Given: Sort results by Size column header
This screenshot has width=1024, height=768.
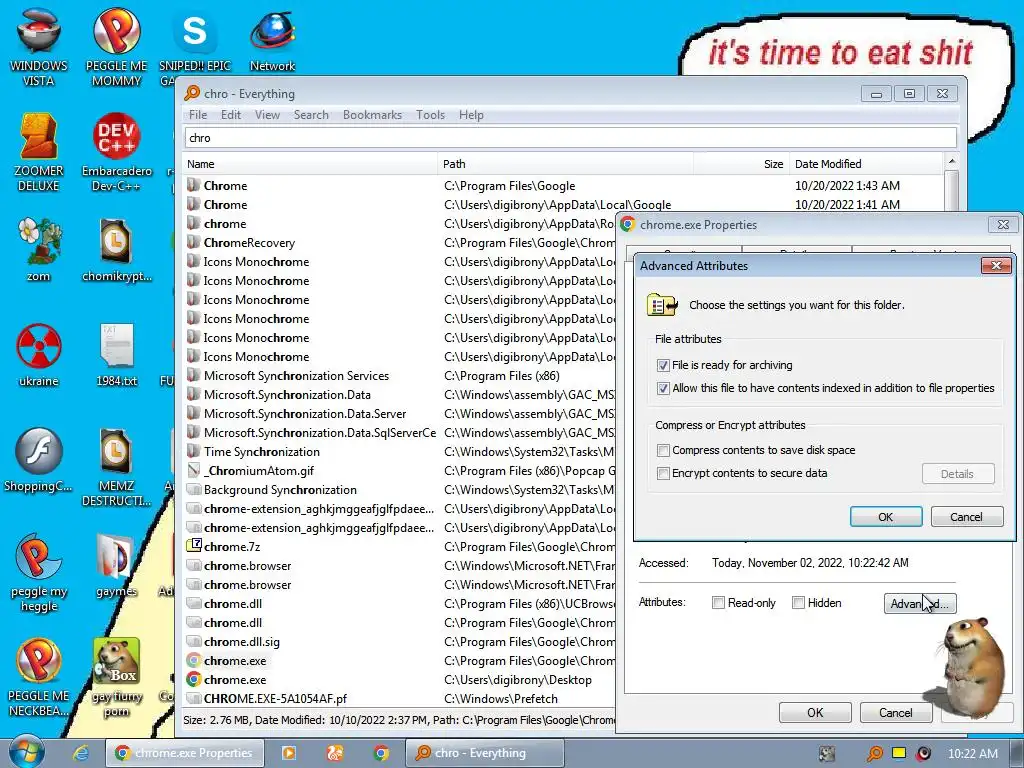Looking at the screenshot, I should (x=741, y=164).
